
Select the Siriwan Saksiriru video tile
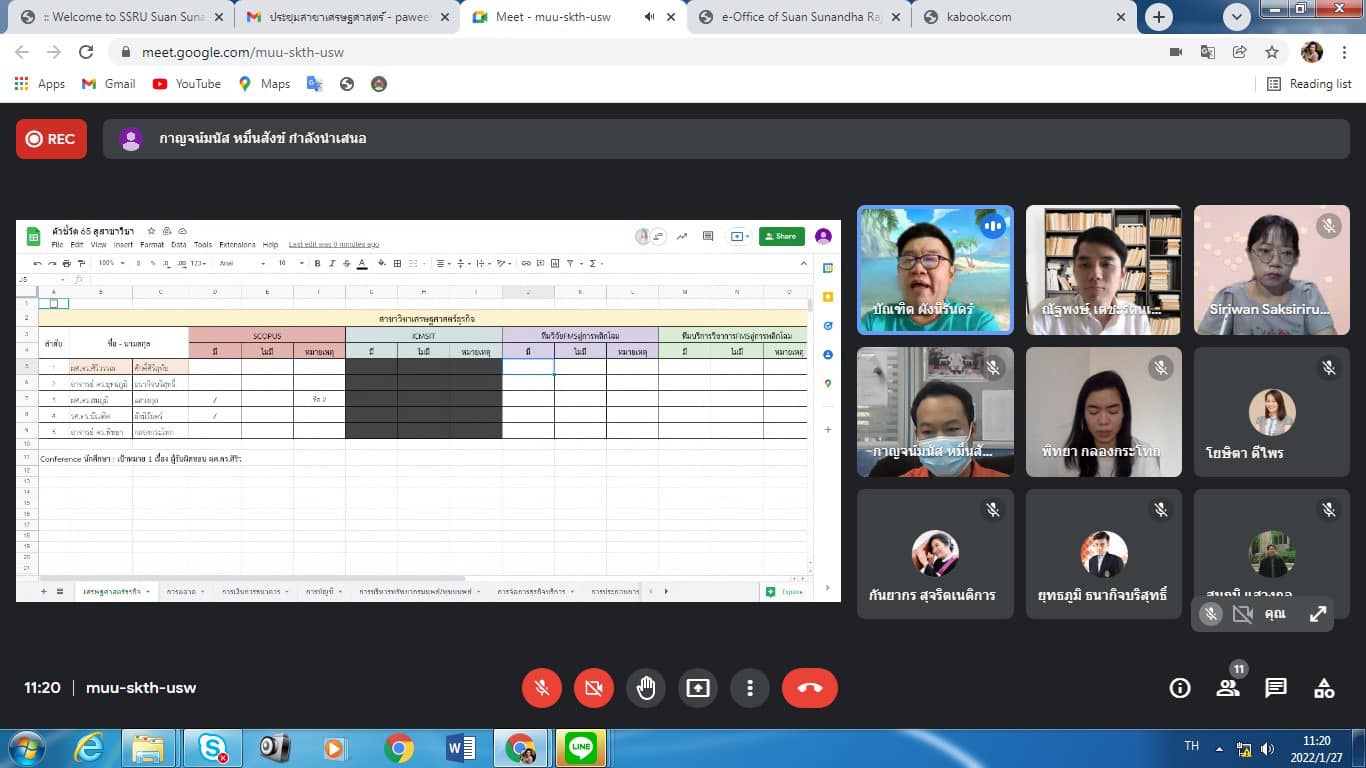point(1271,270)
